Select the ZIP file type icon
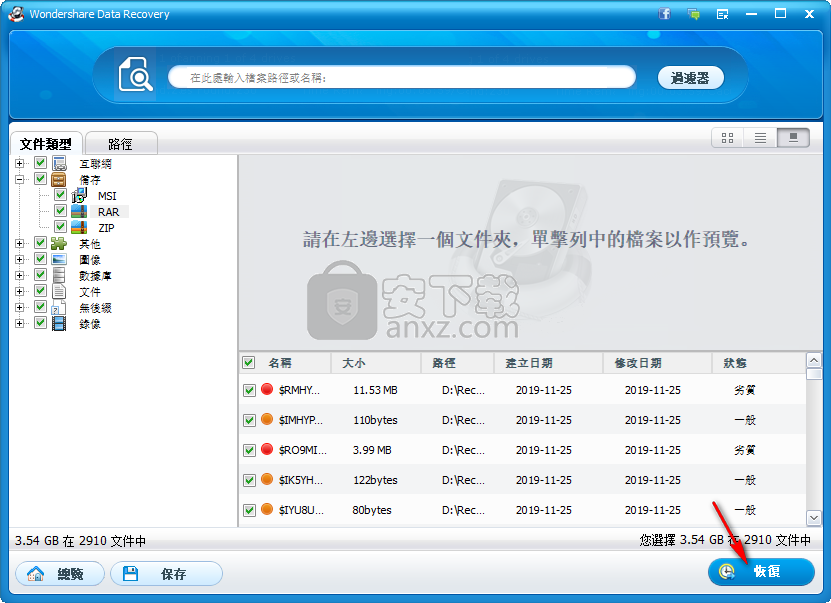The image size is (831, 603). (x=79, y=227)
